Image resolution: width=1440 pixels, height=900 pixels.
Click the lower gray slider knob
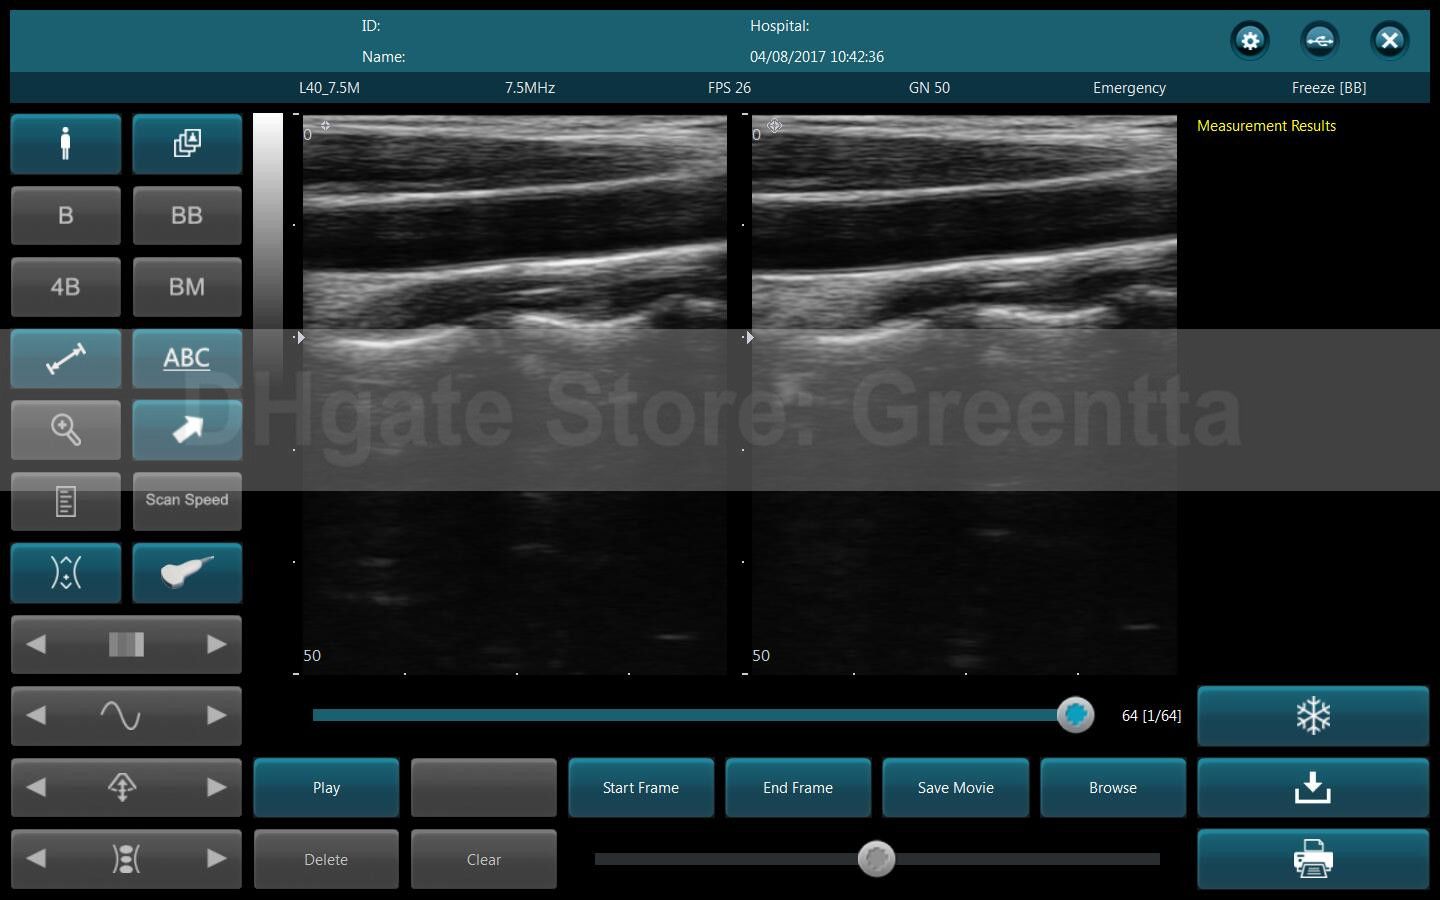877,859
